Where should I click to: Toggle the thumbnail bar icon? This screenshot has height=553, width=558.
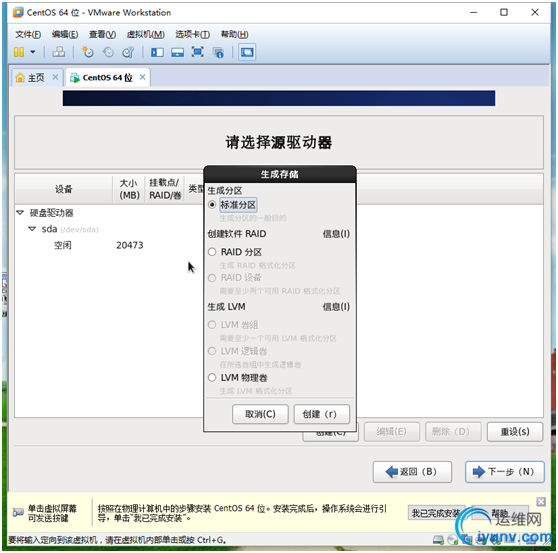click(177, 52)
